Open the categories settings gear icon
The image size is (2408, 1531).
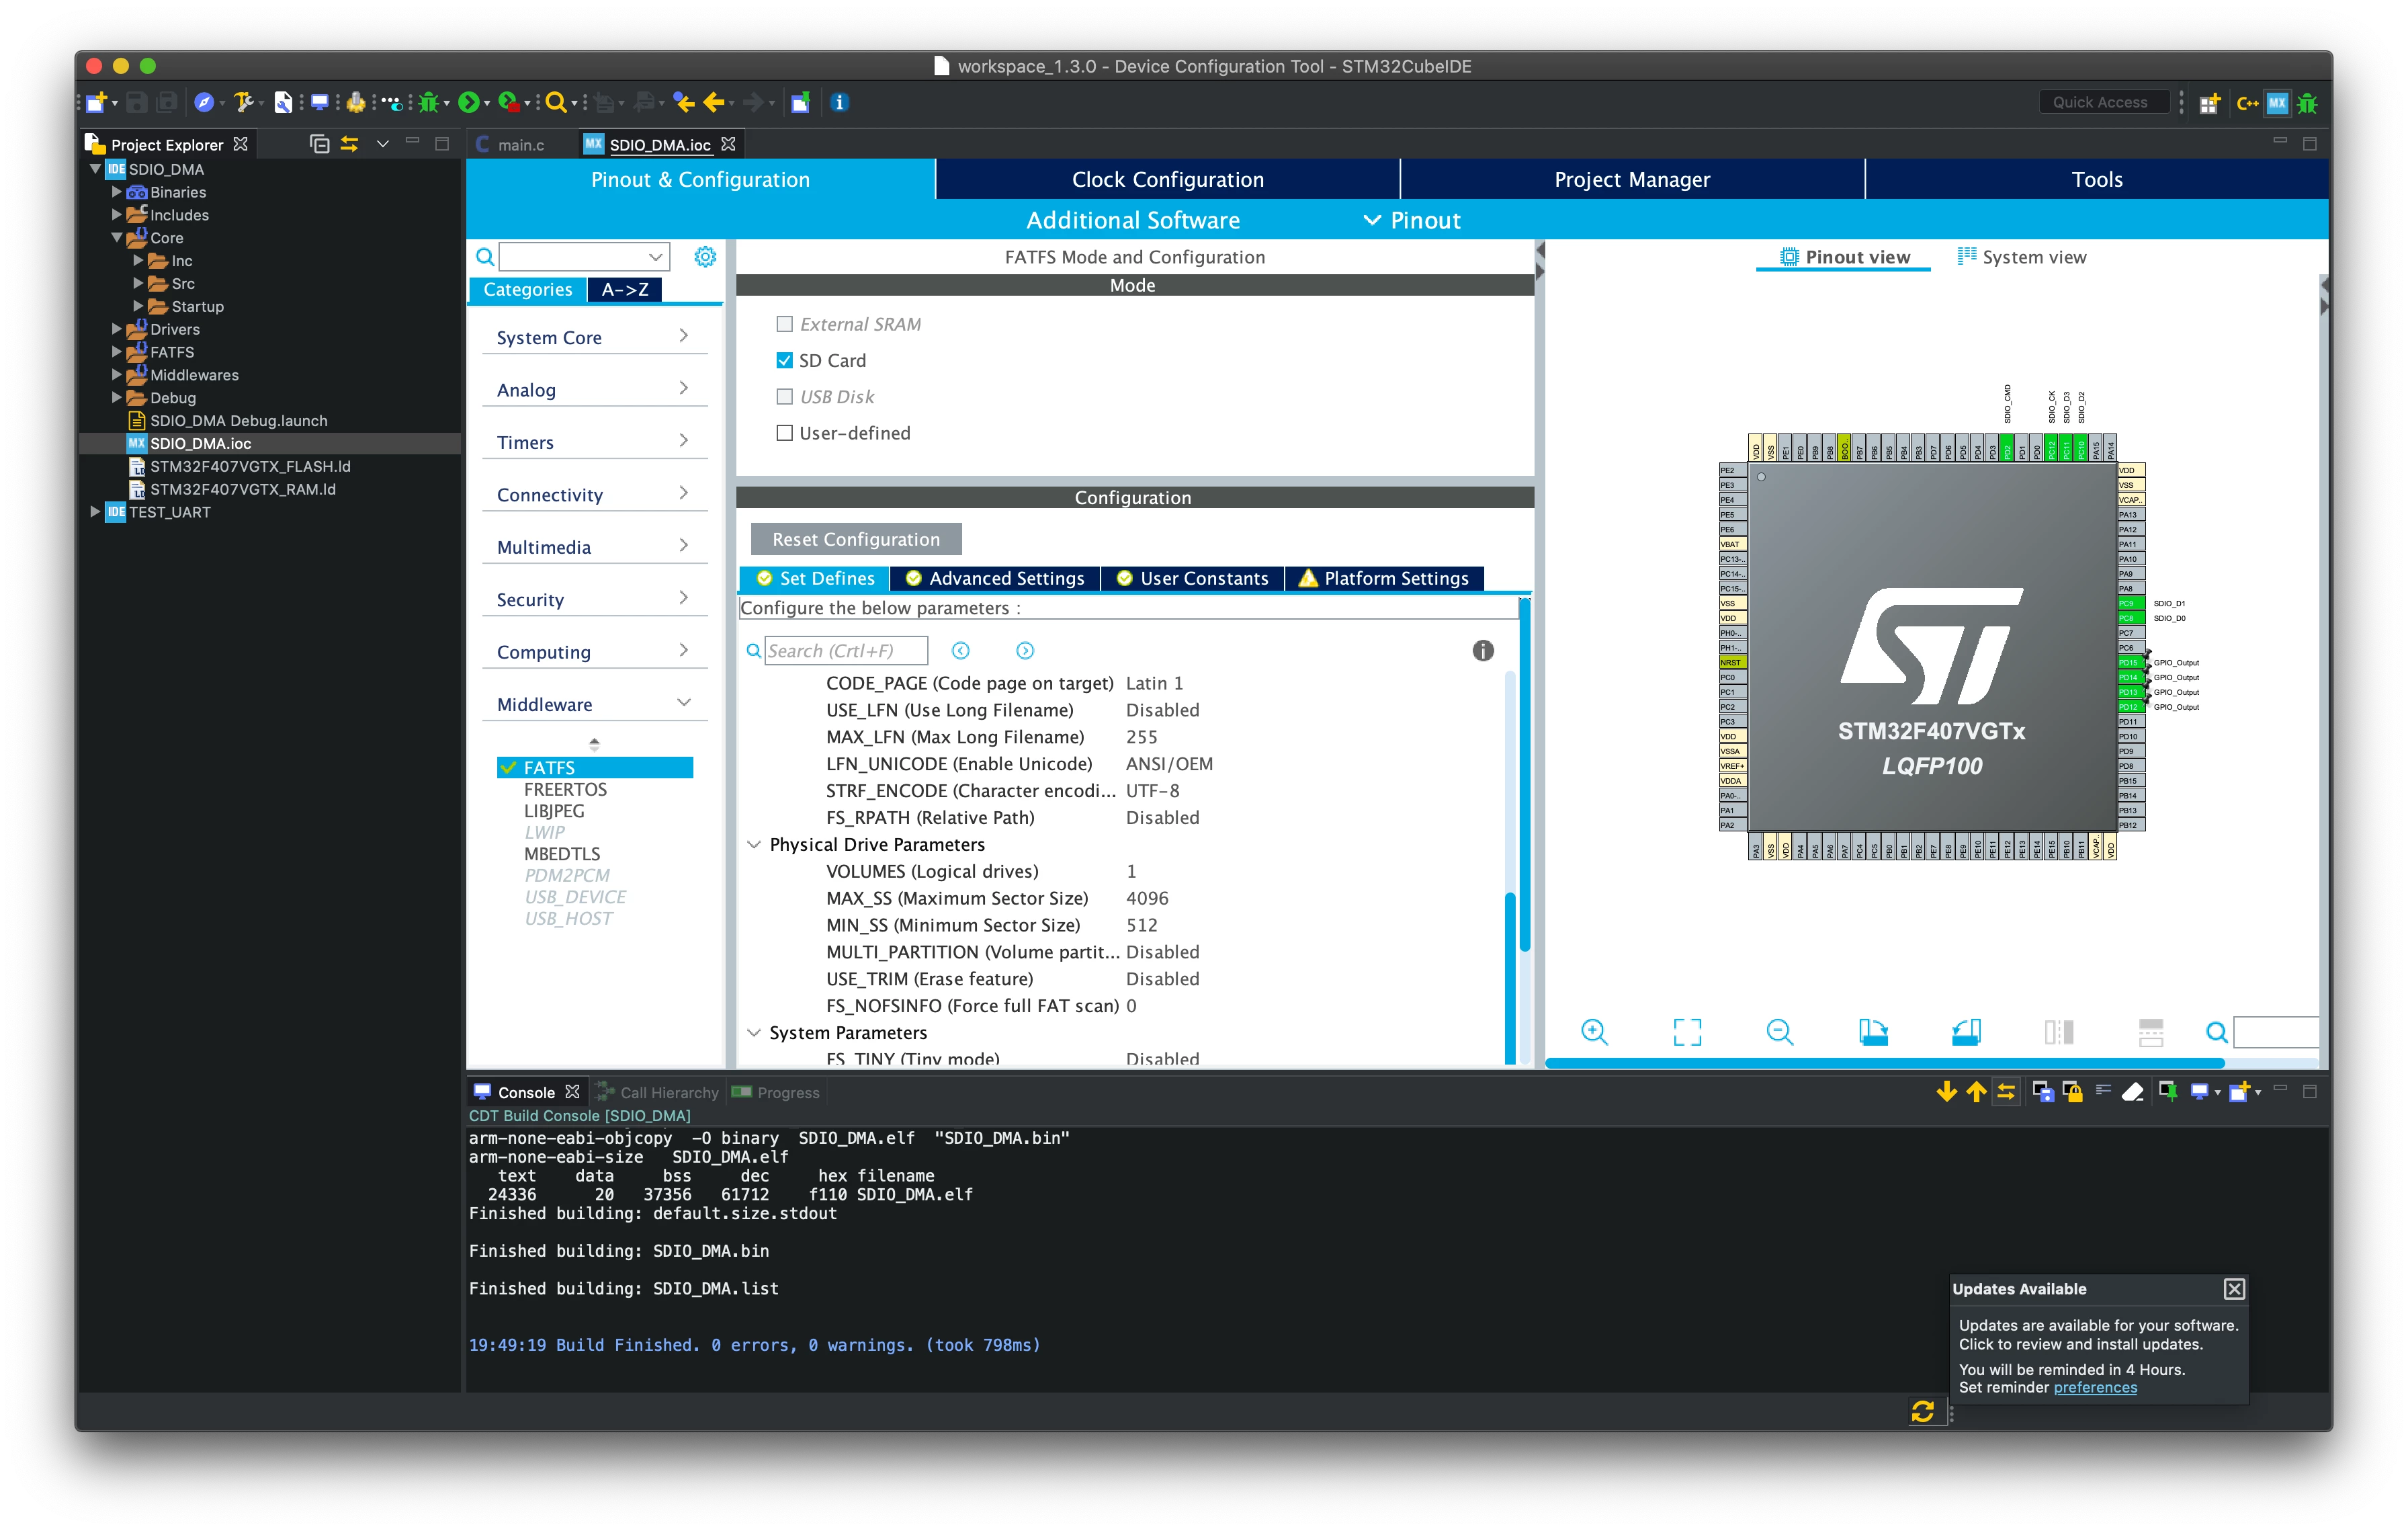tap(705, 257)
